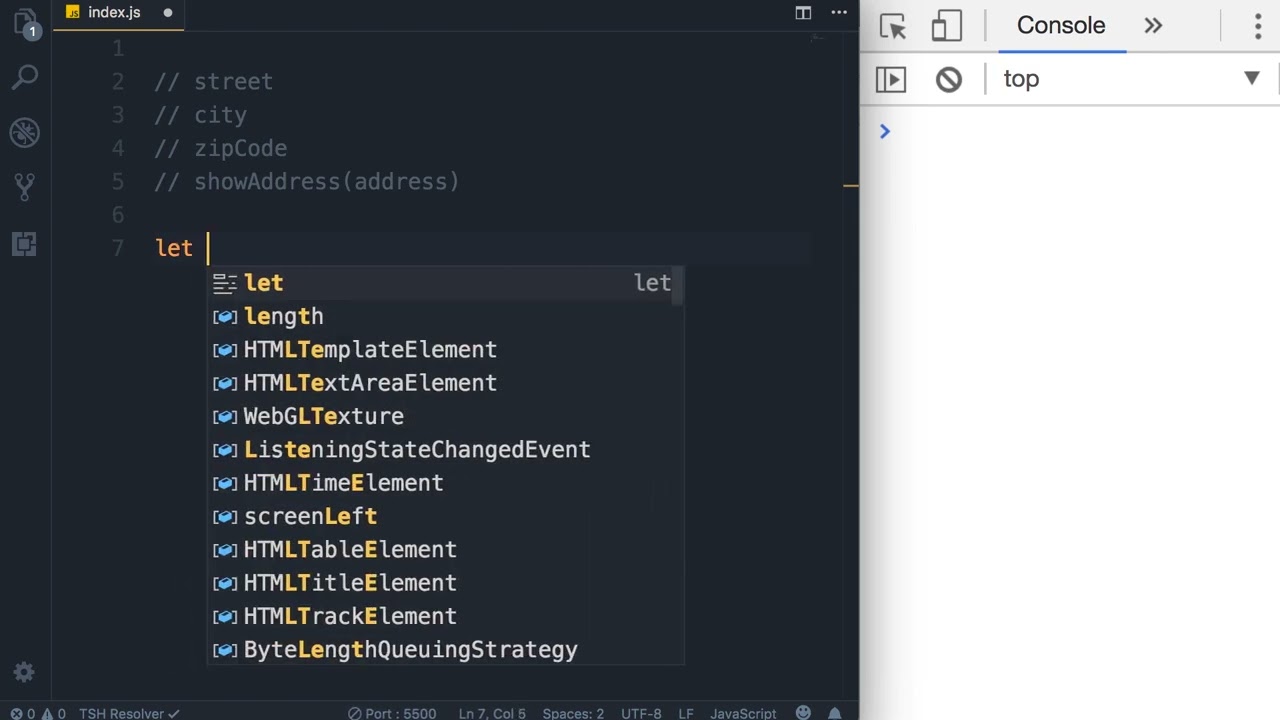Screen dimensions: 1280x720
Task: Open the Manage gear icon at sidebar bottom
Action: tap(24, 673)
